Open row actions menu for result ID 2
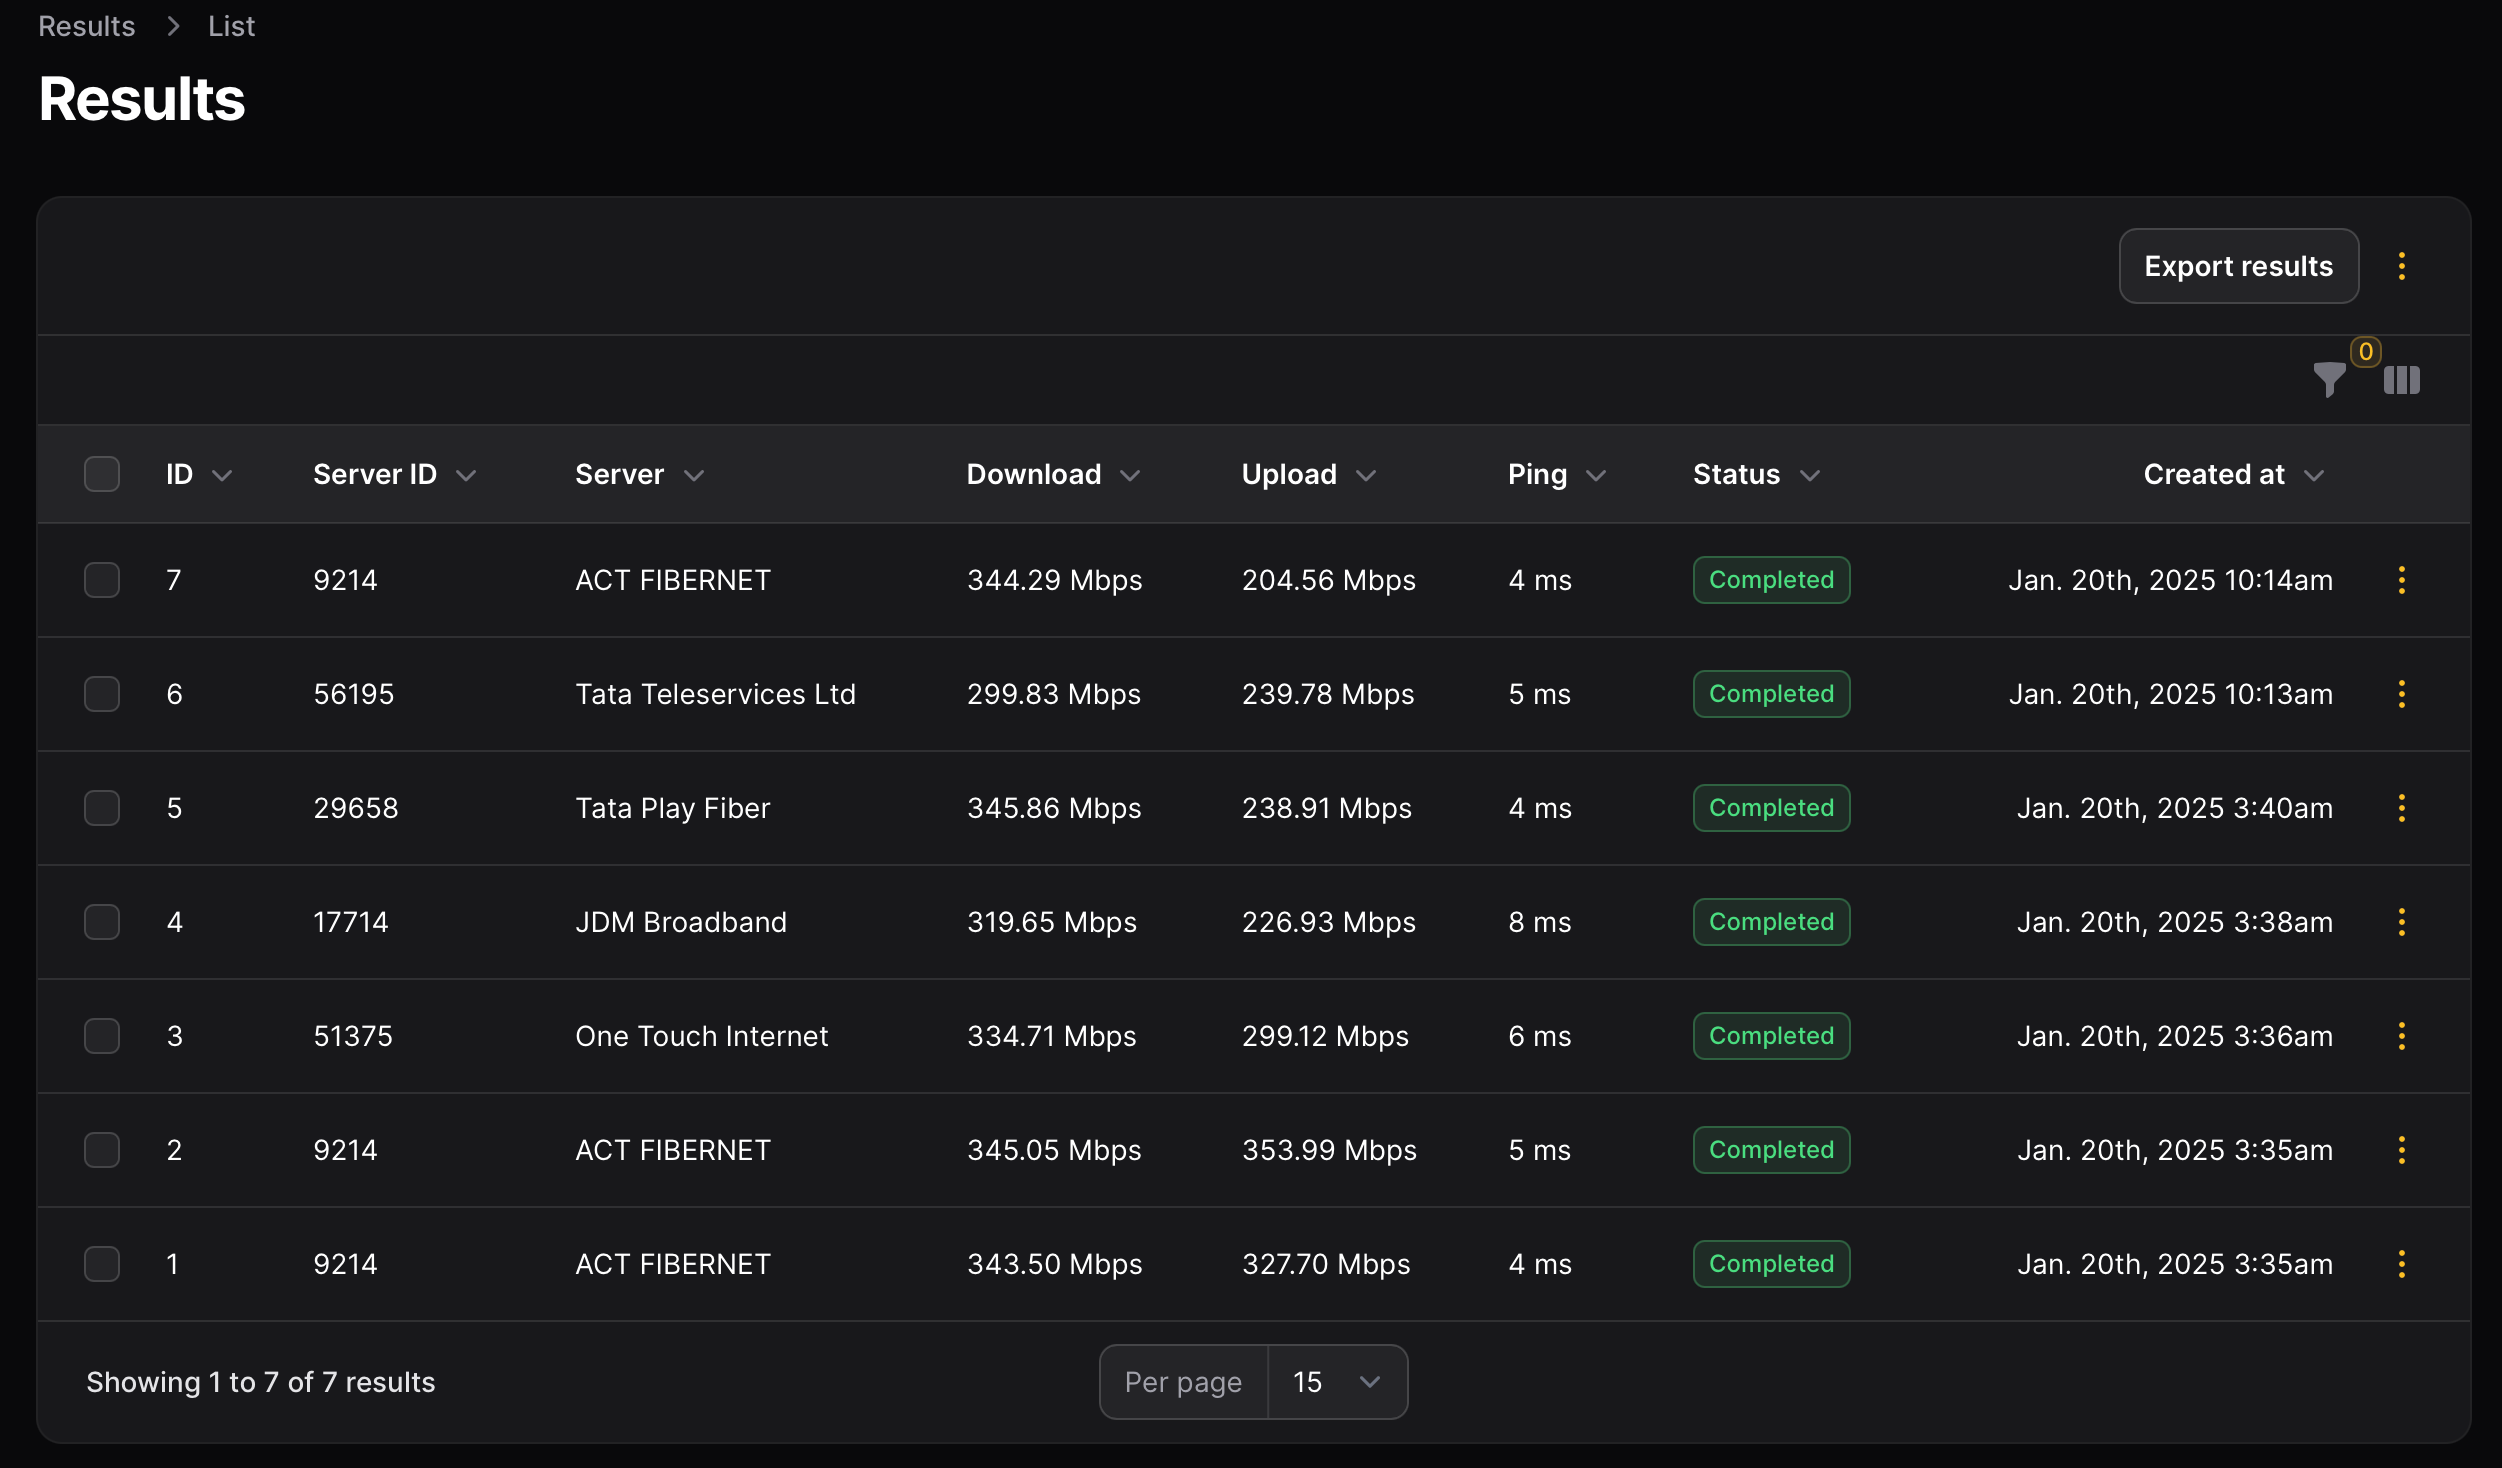 click(x=2401, y=1150)
